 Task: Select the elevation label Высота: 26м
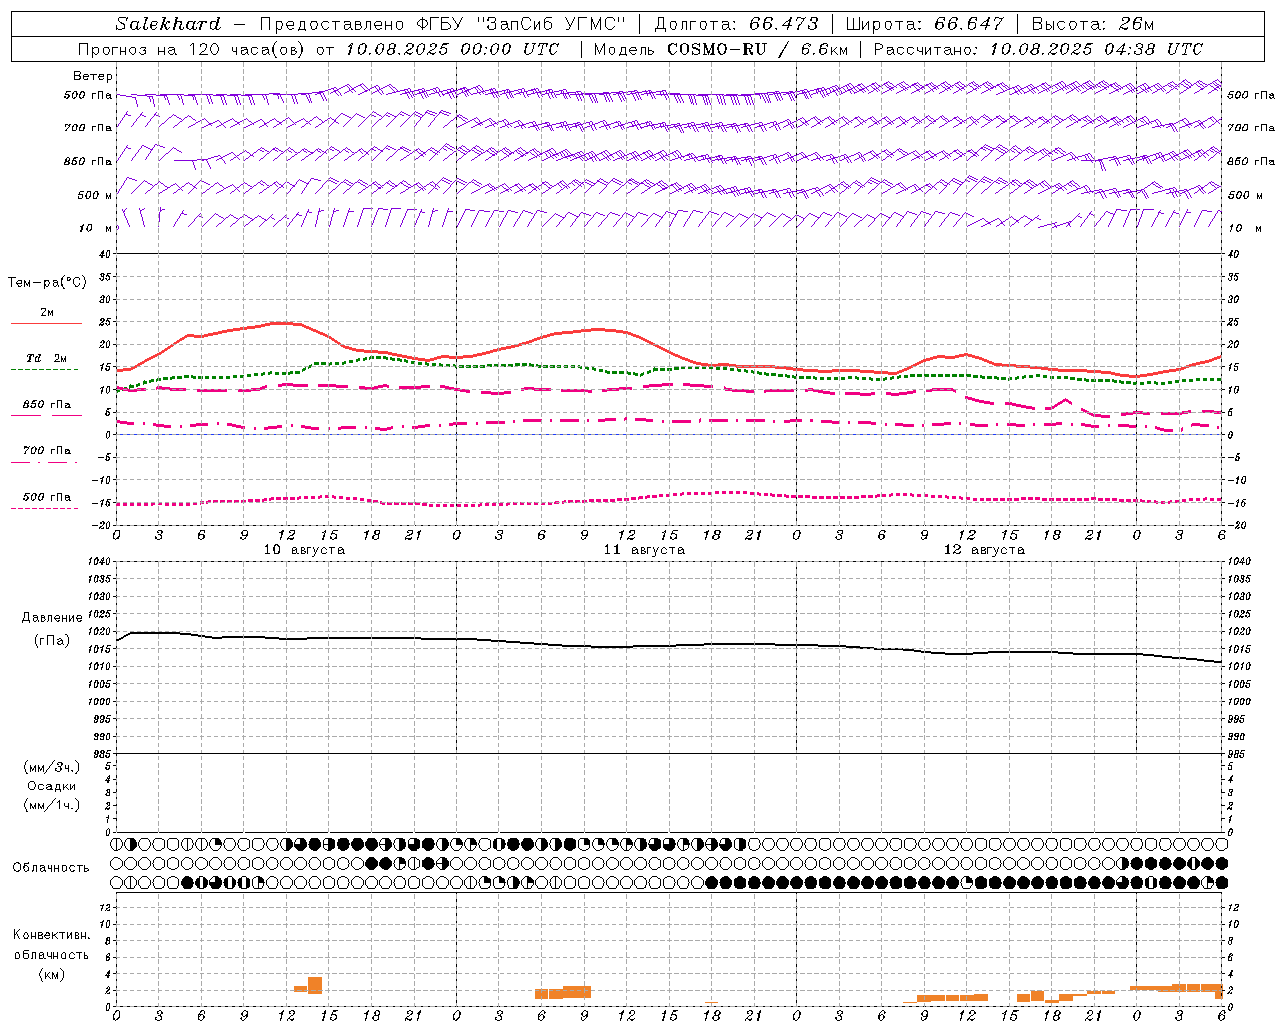(x=1094, y=24)
